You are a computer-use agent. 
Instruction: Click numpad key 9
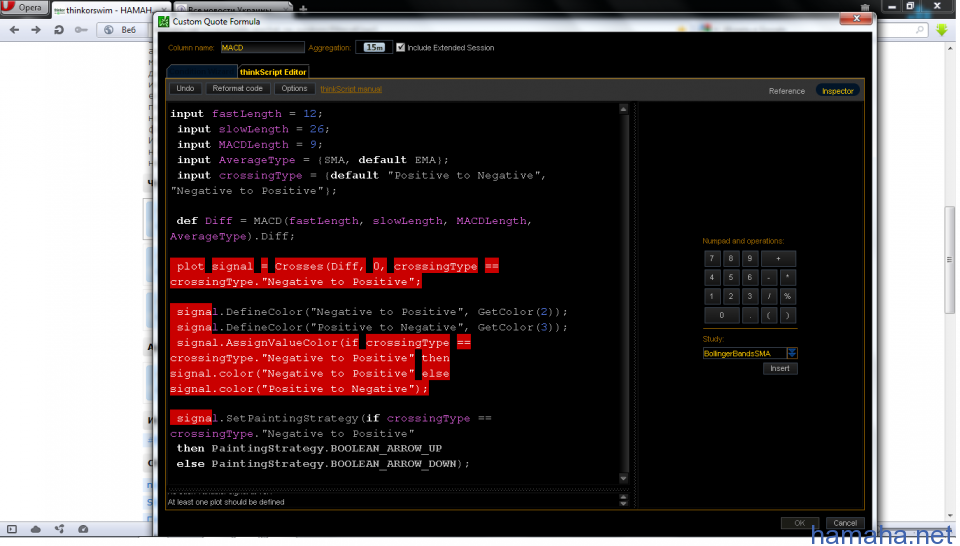pyautogui.click(x=749, y=258)
